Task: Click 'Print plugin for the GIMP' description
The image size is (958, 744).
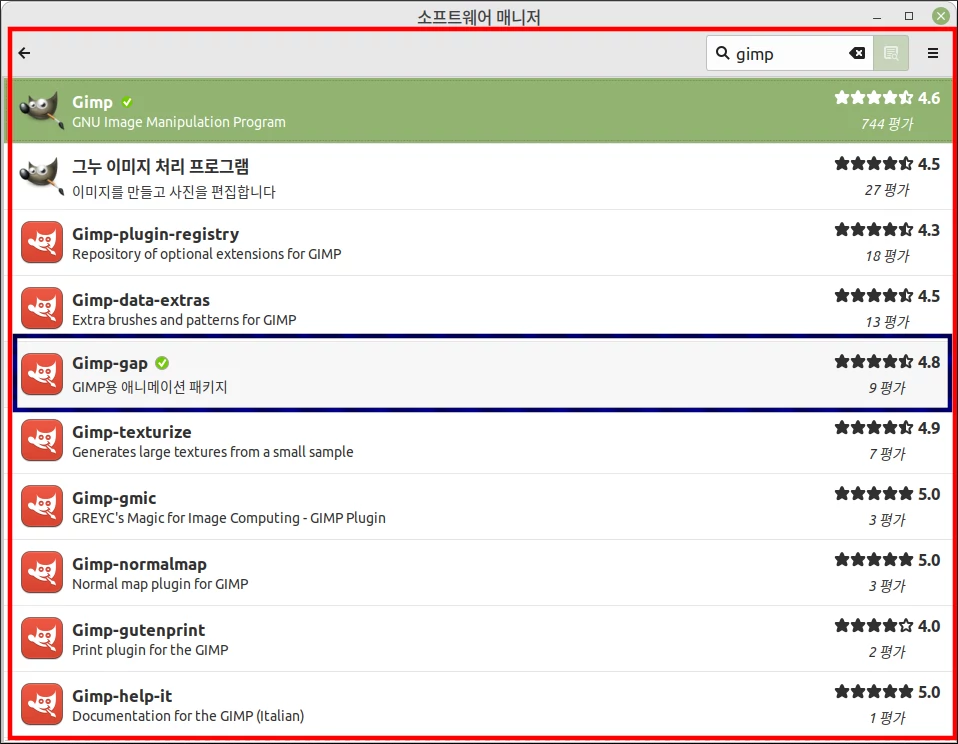Action: [x=150, y=650]
